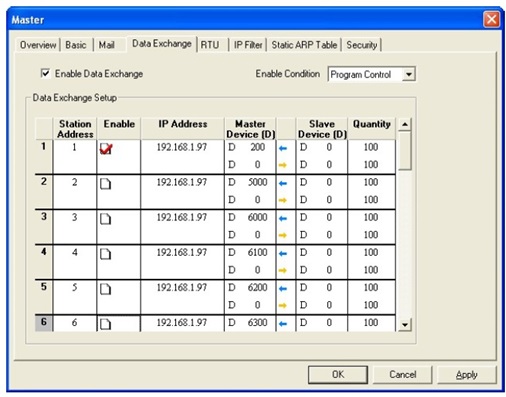Click the yellow right arrow in station 3 row
Screen dimensions: 506x397
pos(283,235)
